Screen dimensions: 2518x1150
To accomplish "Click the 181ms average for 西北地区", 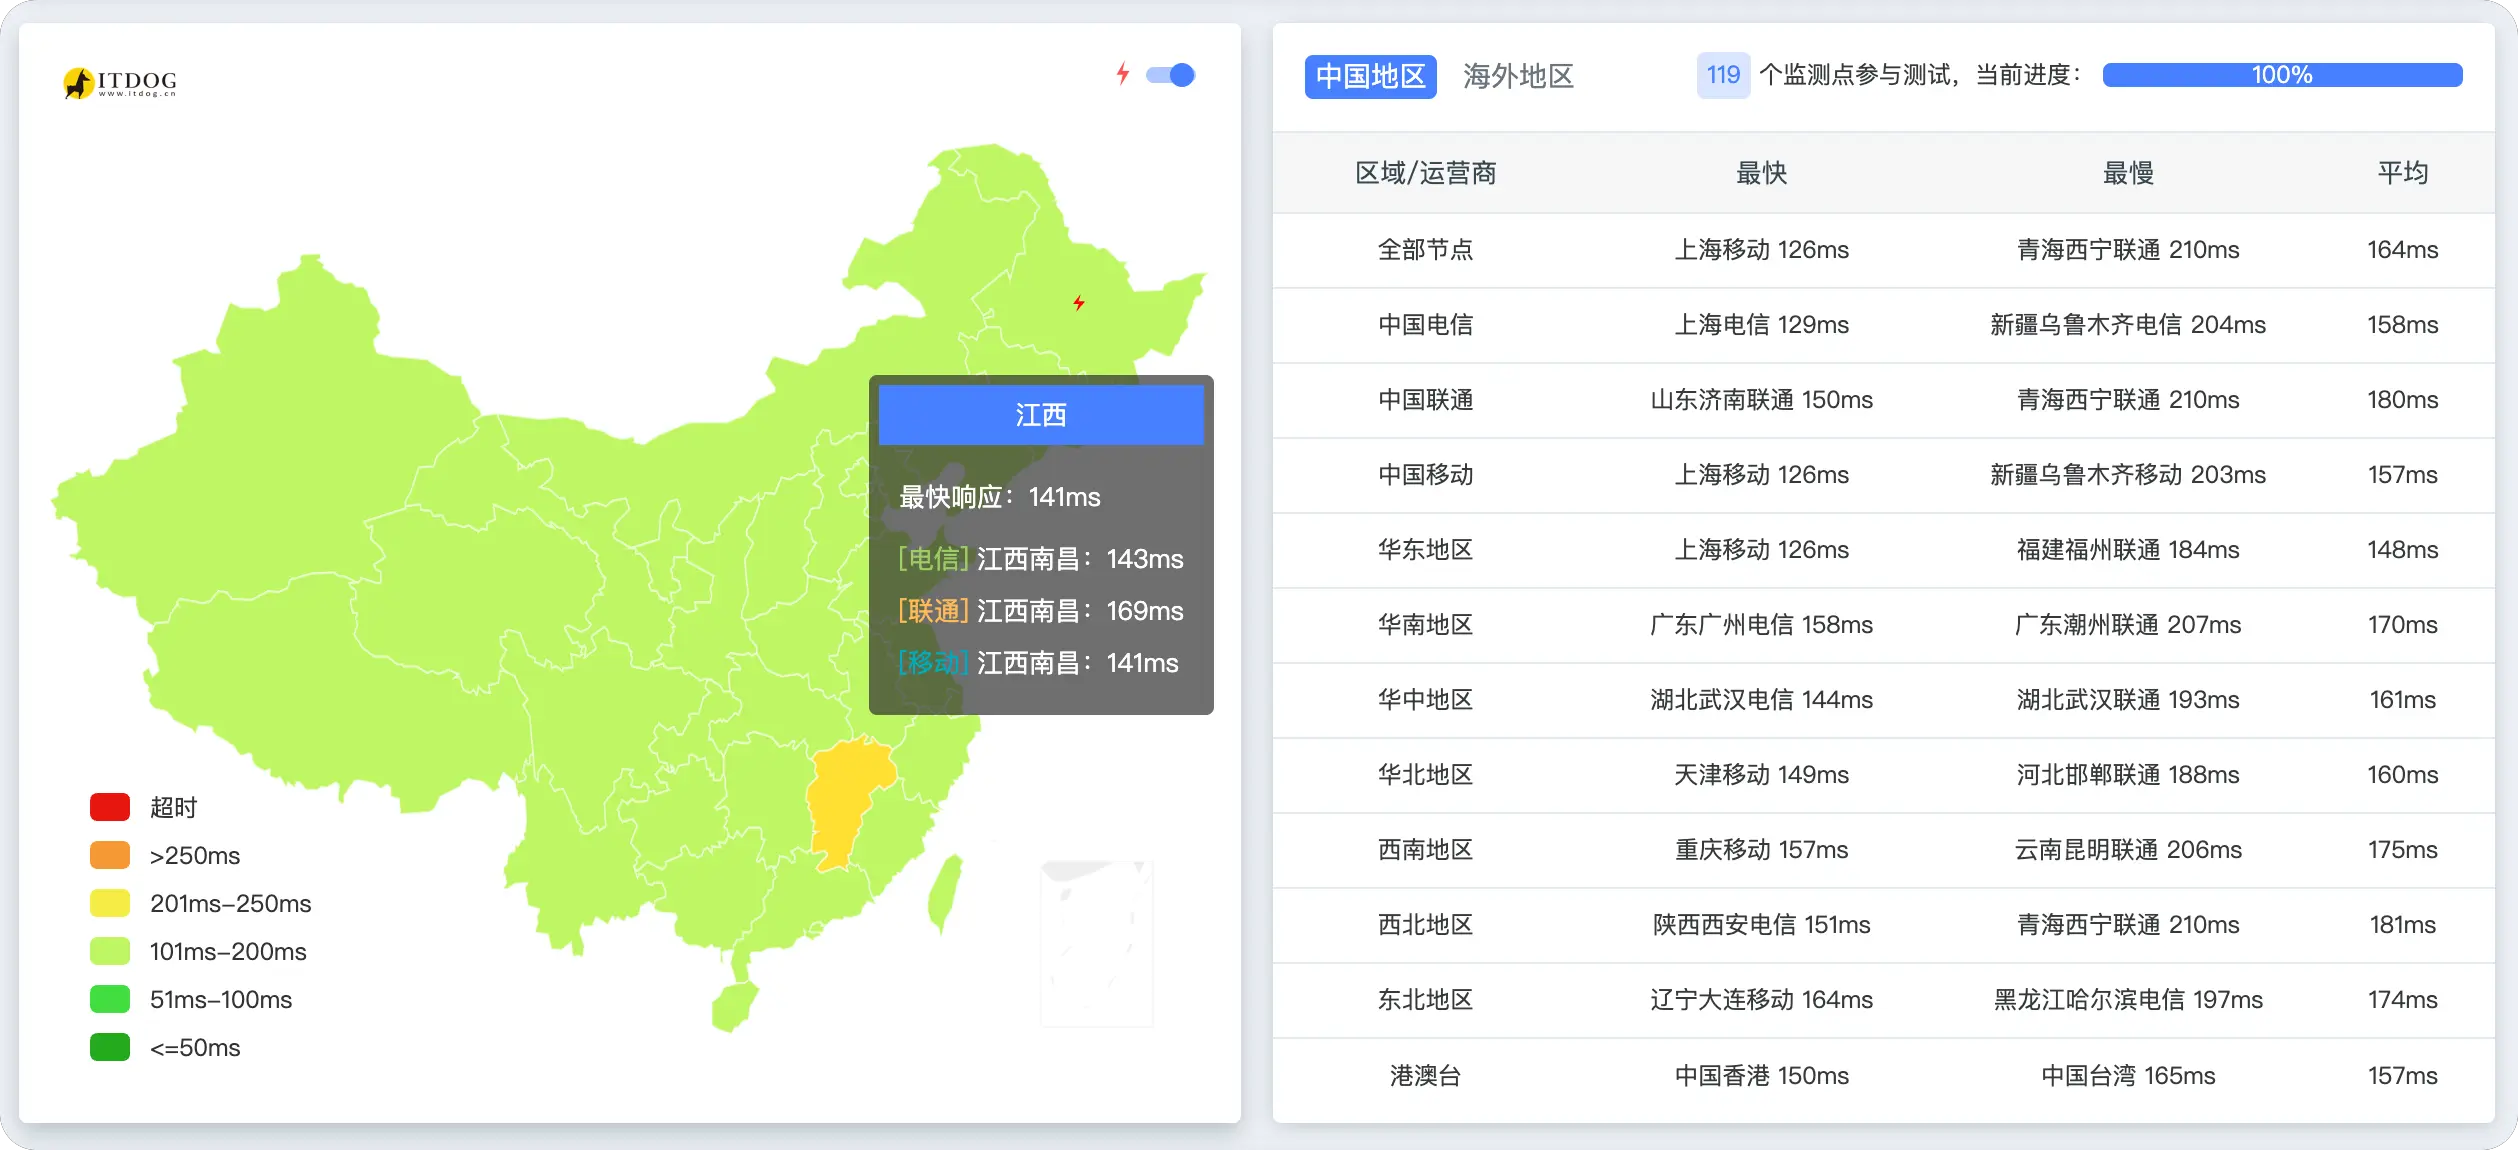I will [x=2402, y=924].
